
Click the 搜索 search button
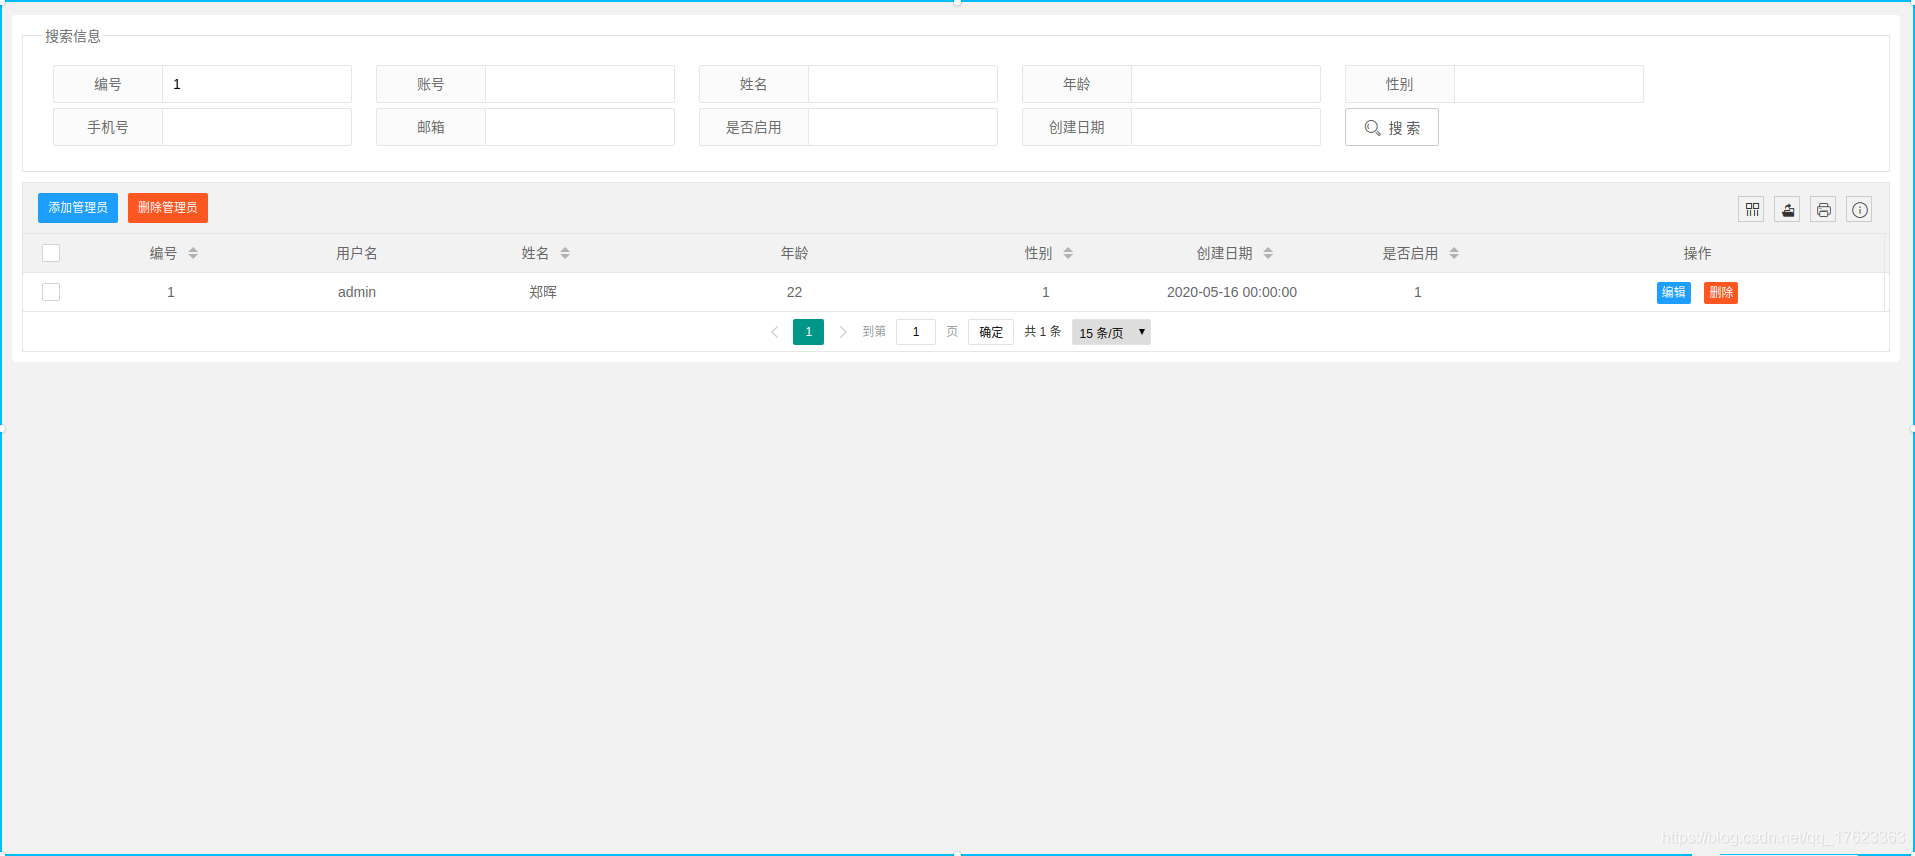pos(1391,127)
